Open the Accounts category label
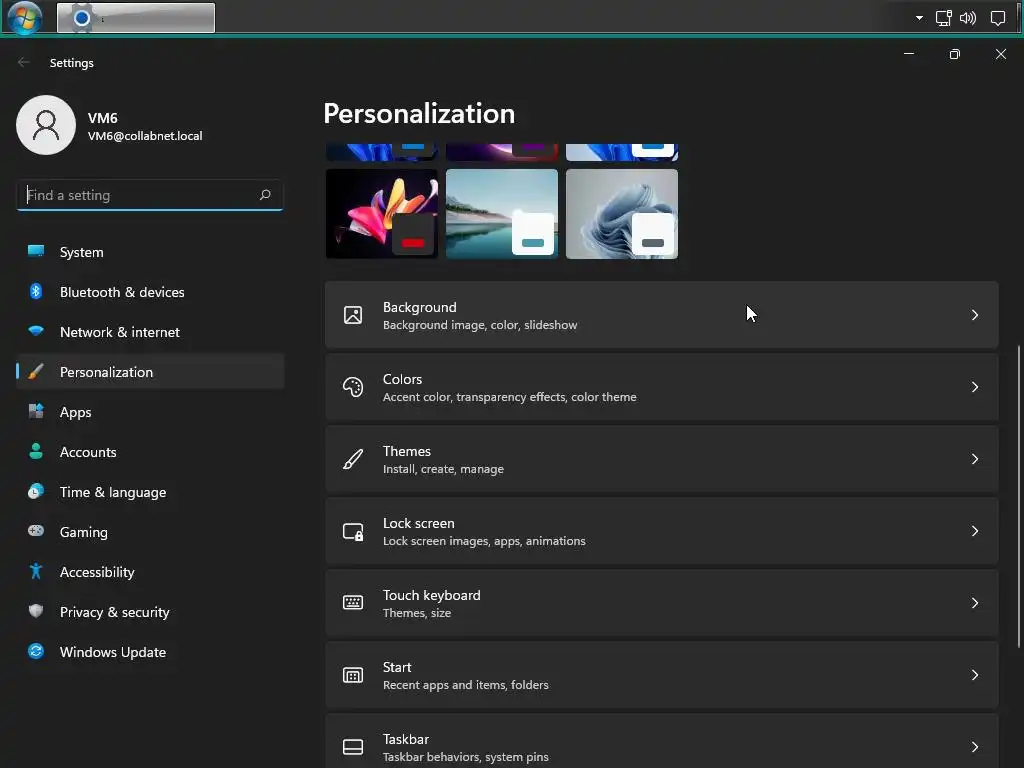The width and height of the screenshot is (1024, 768). [88, 452]
